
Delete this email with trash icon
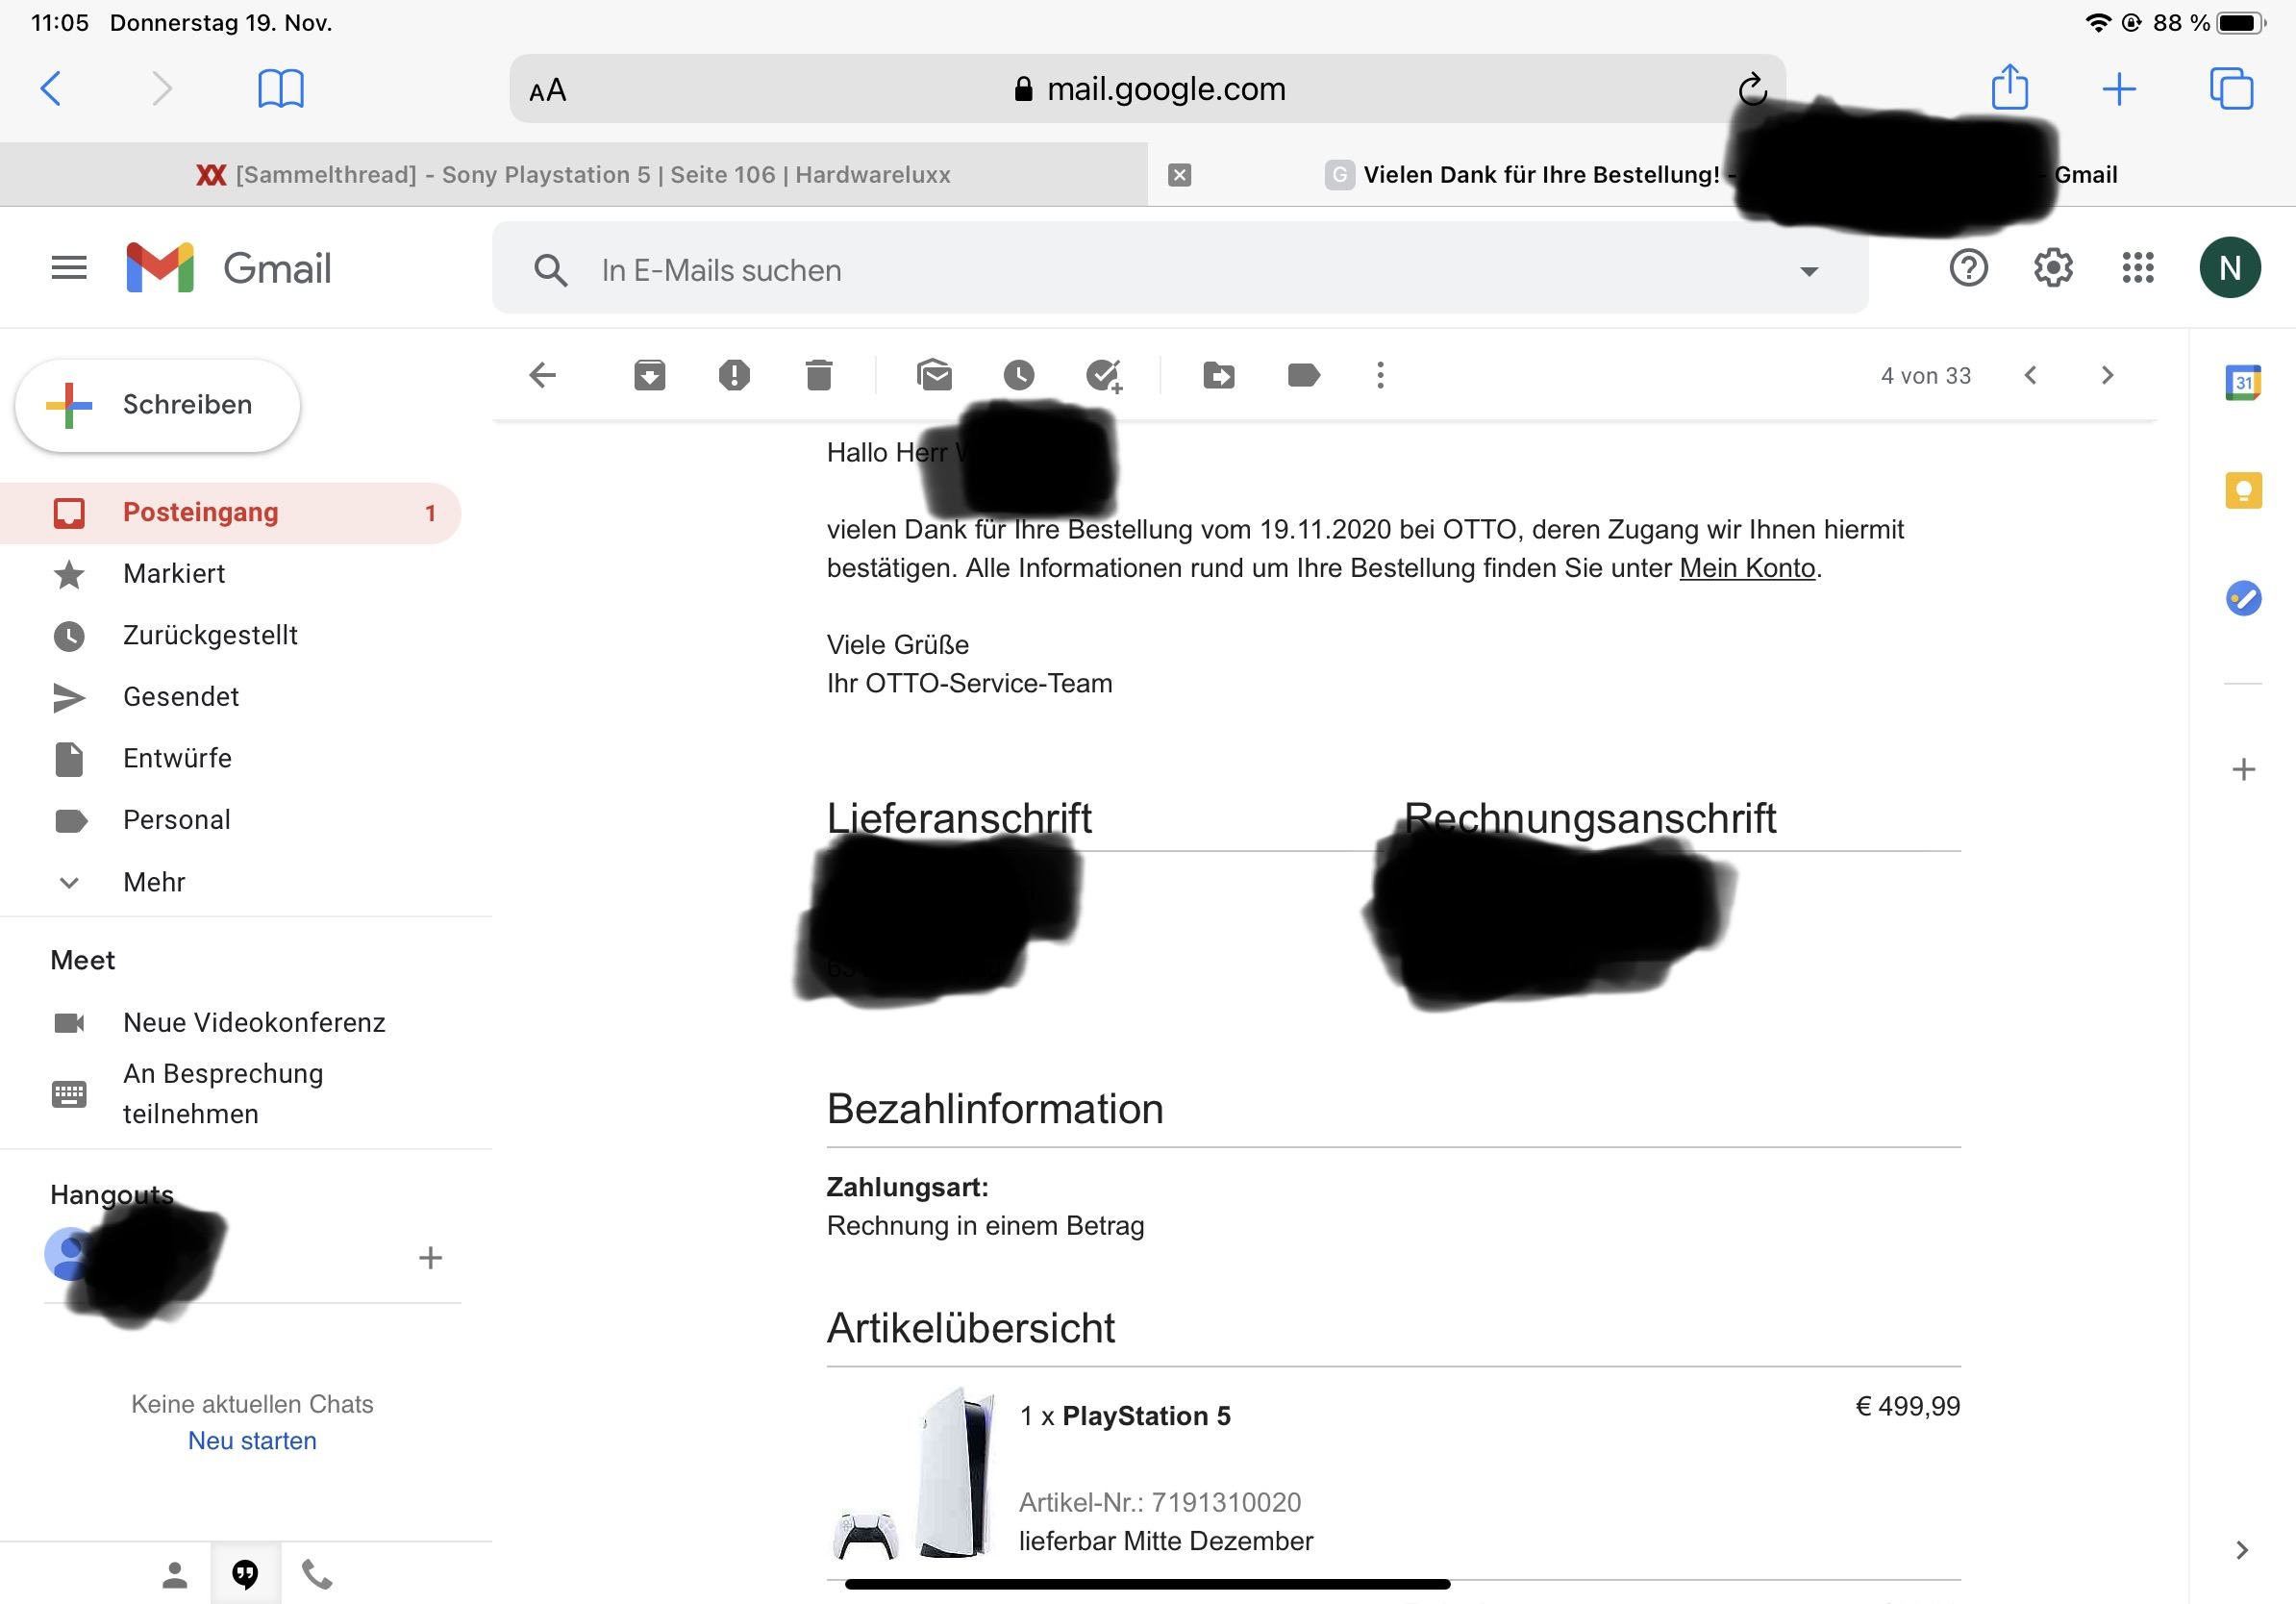click(819, 376)
